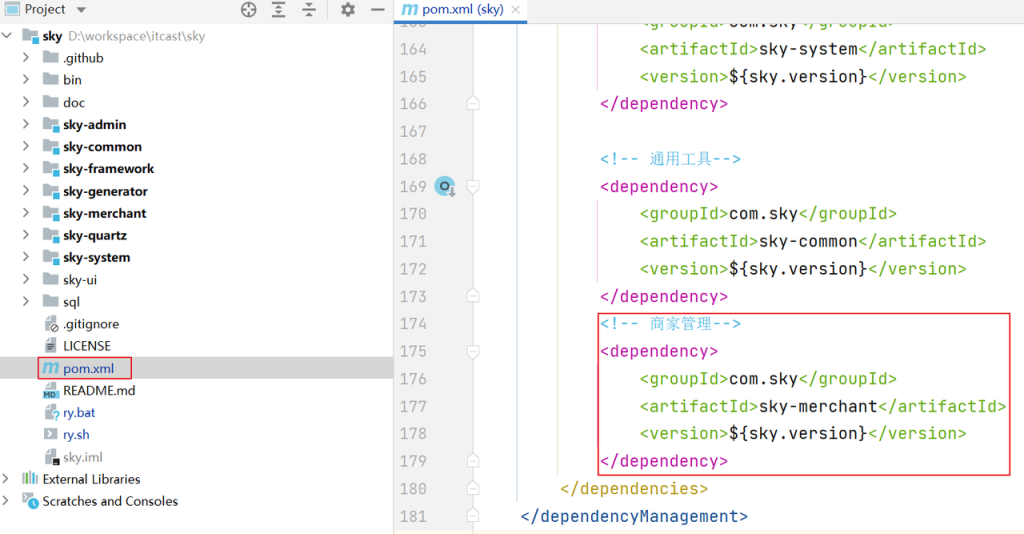
Task: Fold the dependency block at line 169
Action: click(474, 187)
